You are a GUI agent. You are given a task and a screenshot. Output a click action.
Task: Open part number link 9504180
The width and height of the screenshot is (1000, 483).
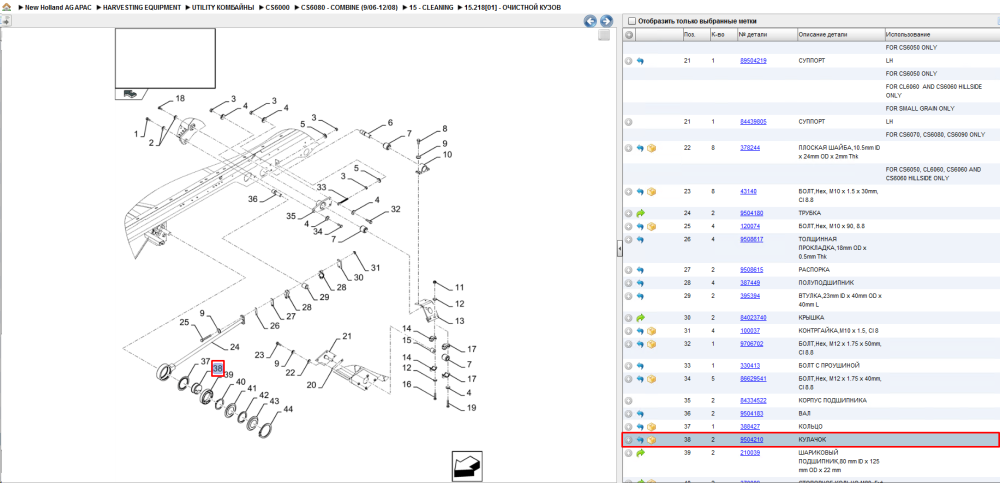(751, 213)
